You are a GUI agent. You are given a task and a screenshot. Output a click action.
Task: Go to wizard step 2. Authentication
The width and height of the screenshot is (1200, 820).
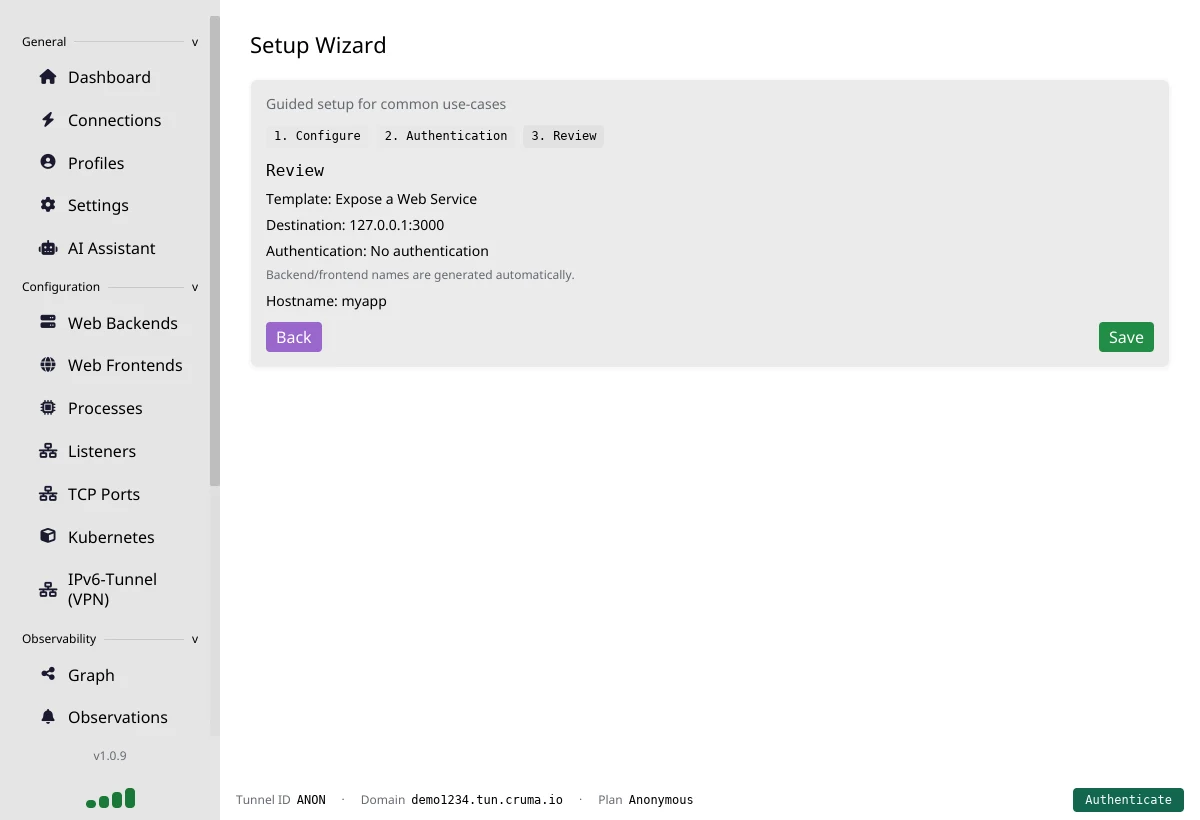(446, 136)
